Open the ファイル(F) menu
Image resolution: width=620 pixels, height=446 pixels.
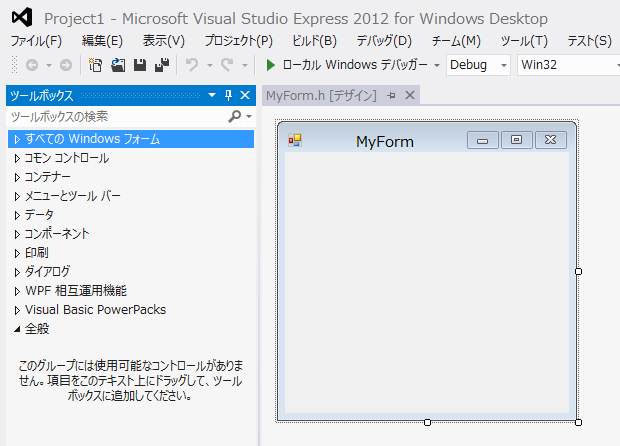click(36, 41)
